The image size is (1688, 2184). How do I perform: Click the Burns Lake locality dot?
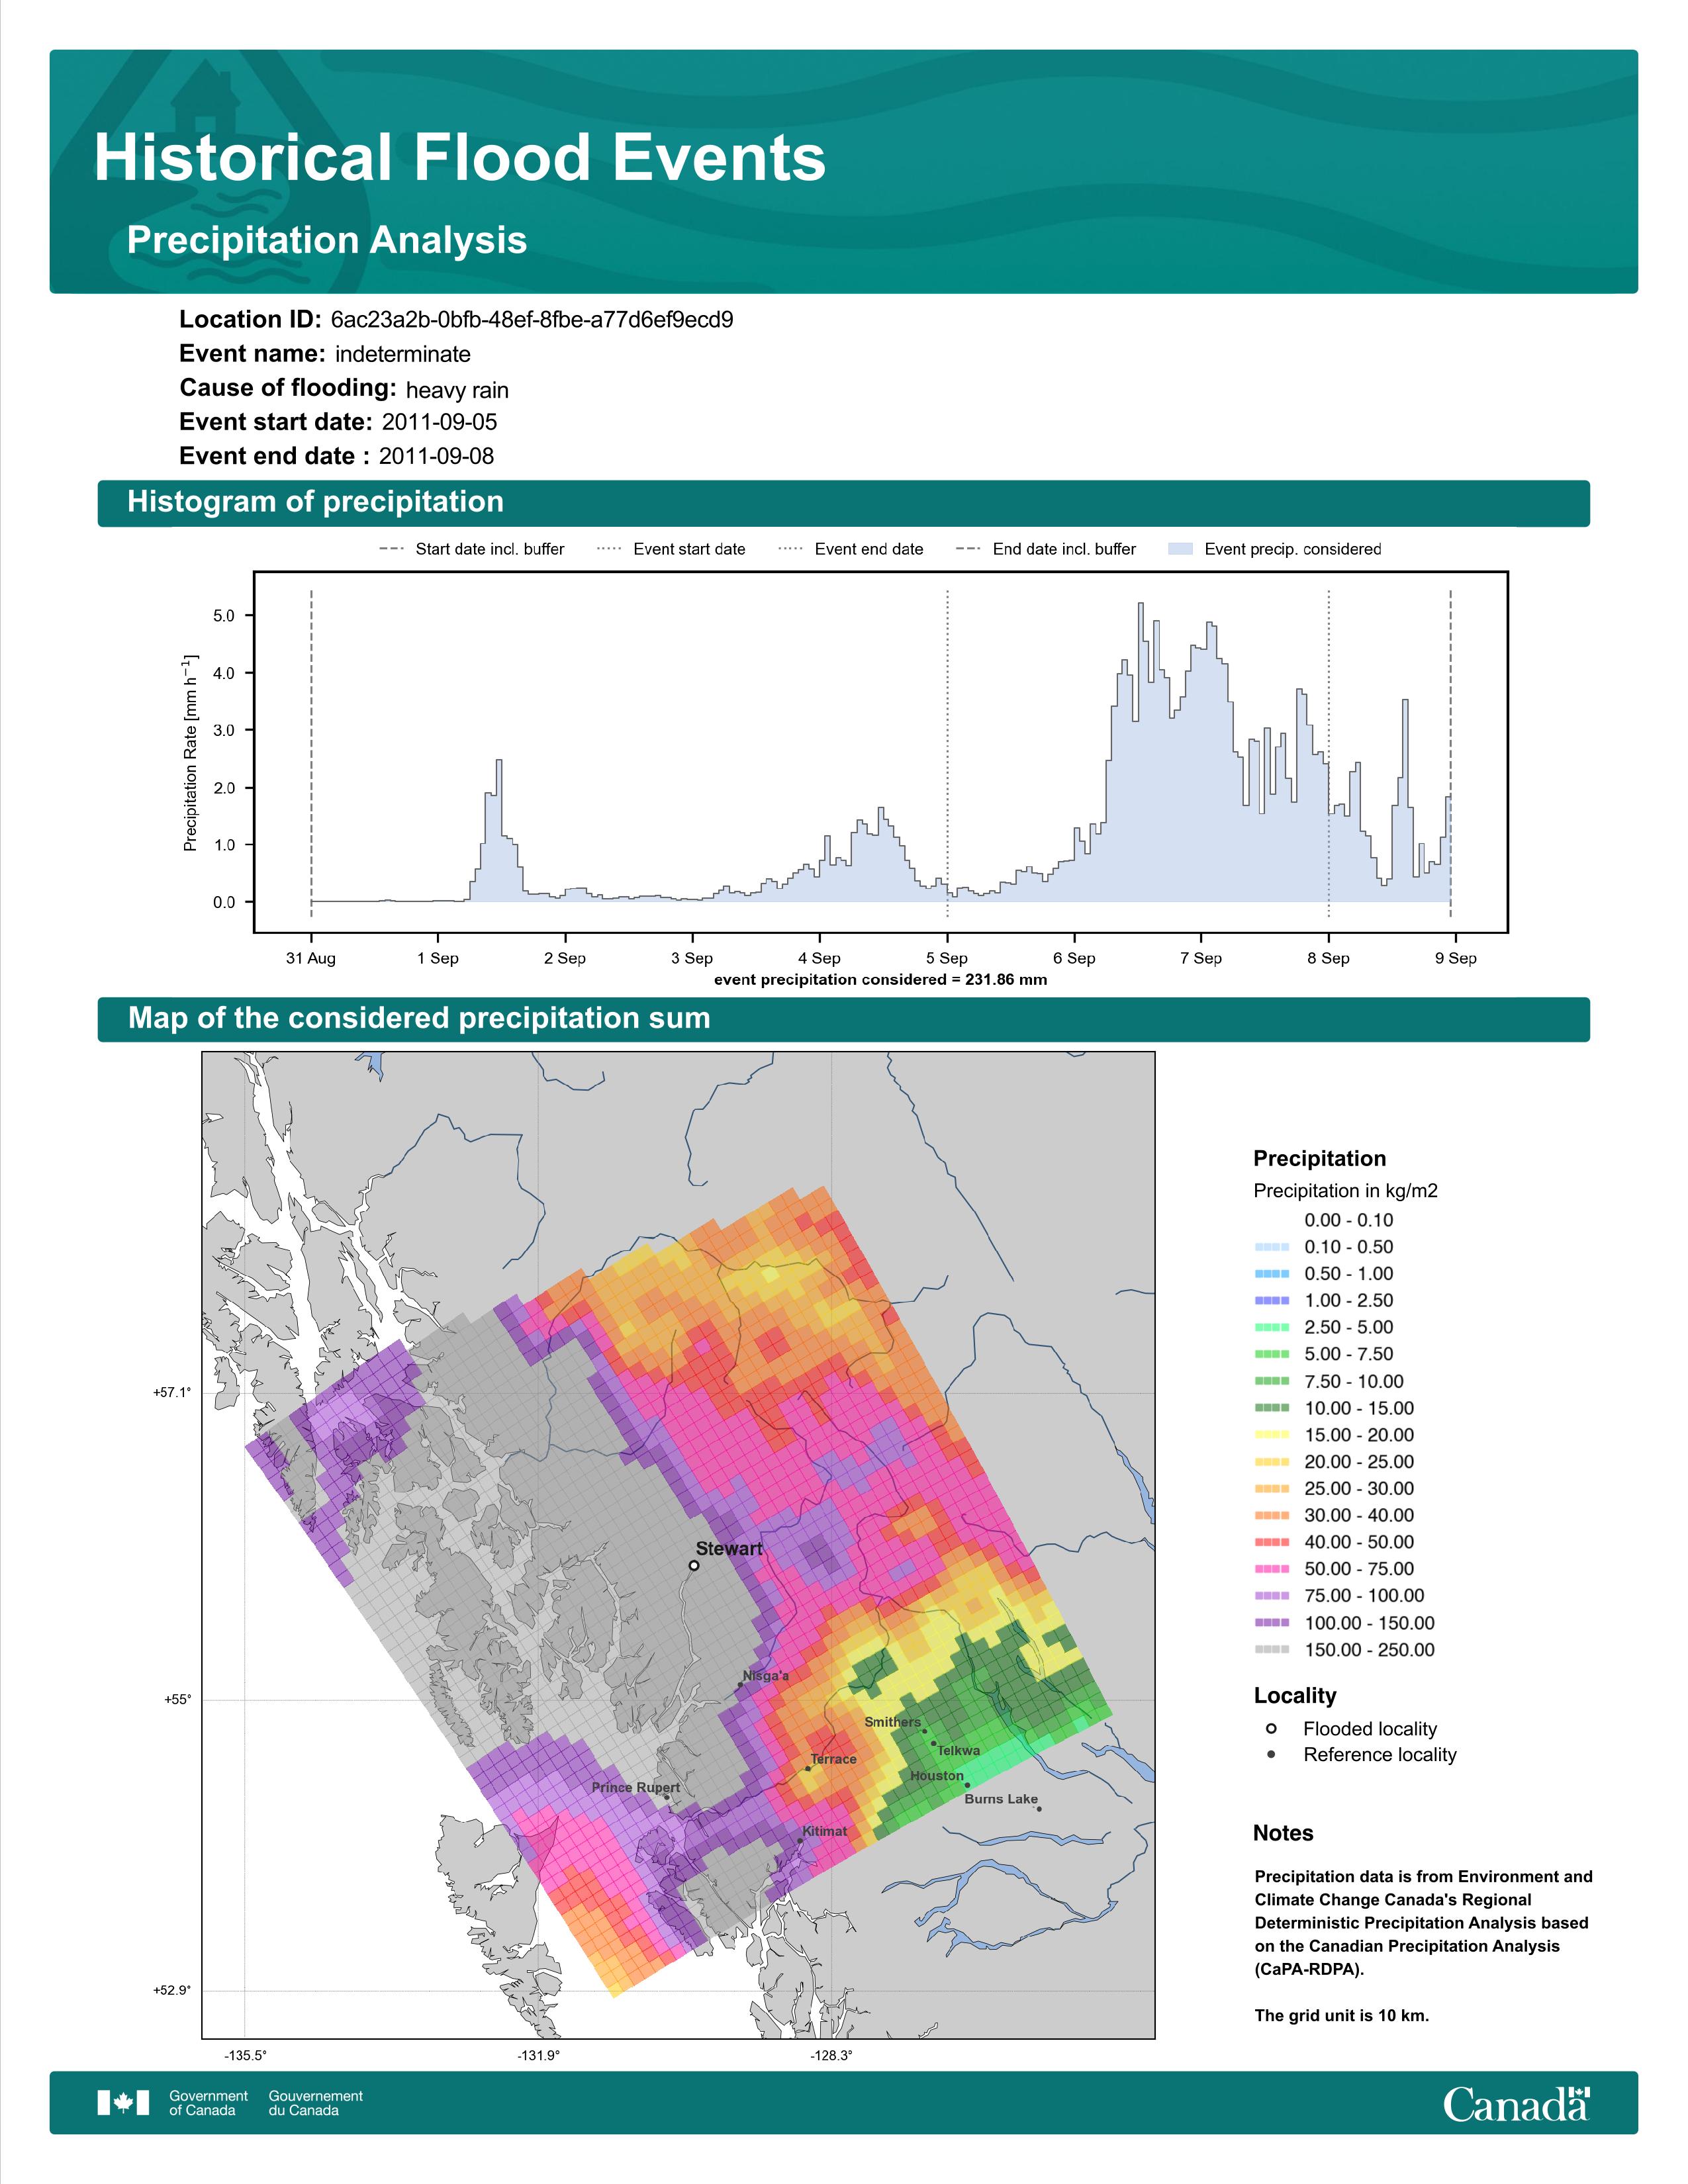click(x=1039, y=1808)
